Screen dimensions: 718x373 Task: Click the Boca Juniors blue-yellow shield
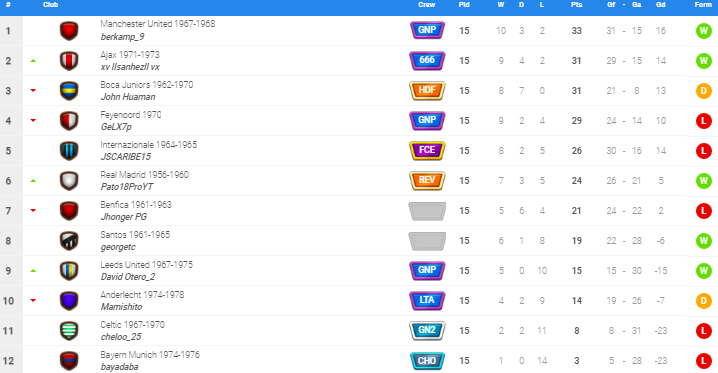coord(69,91)
